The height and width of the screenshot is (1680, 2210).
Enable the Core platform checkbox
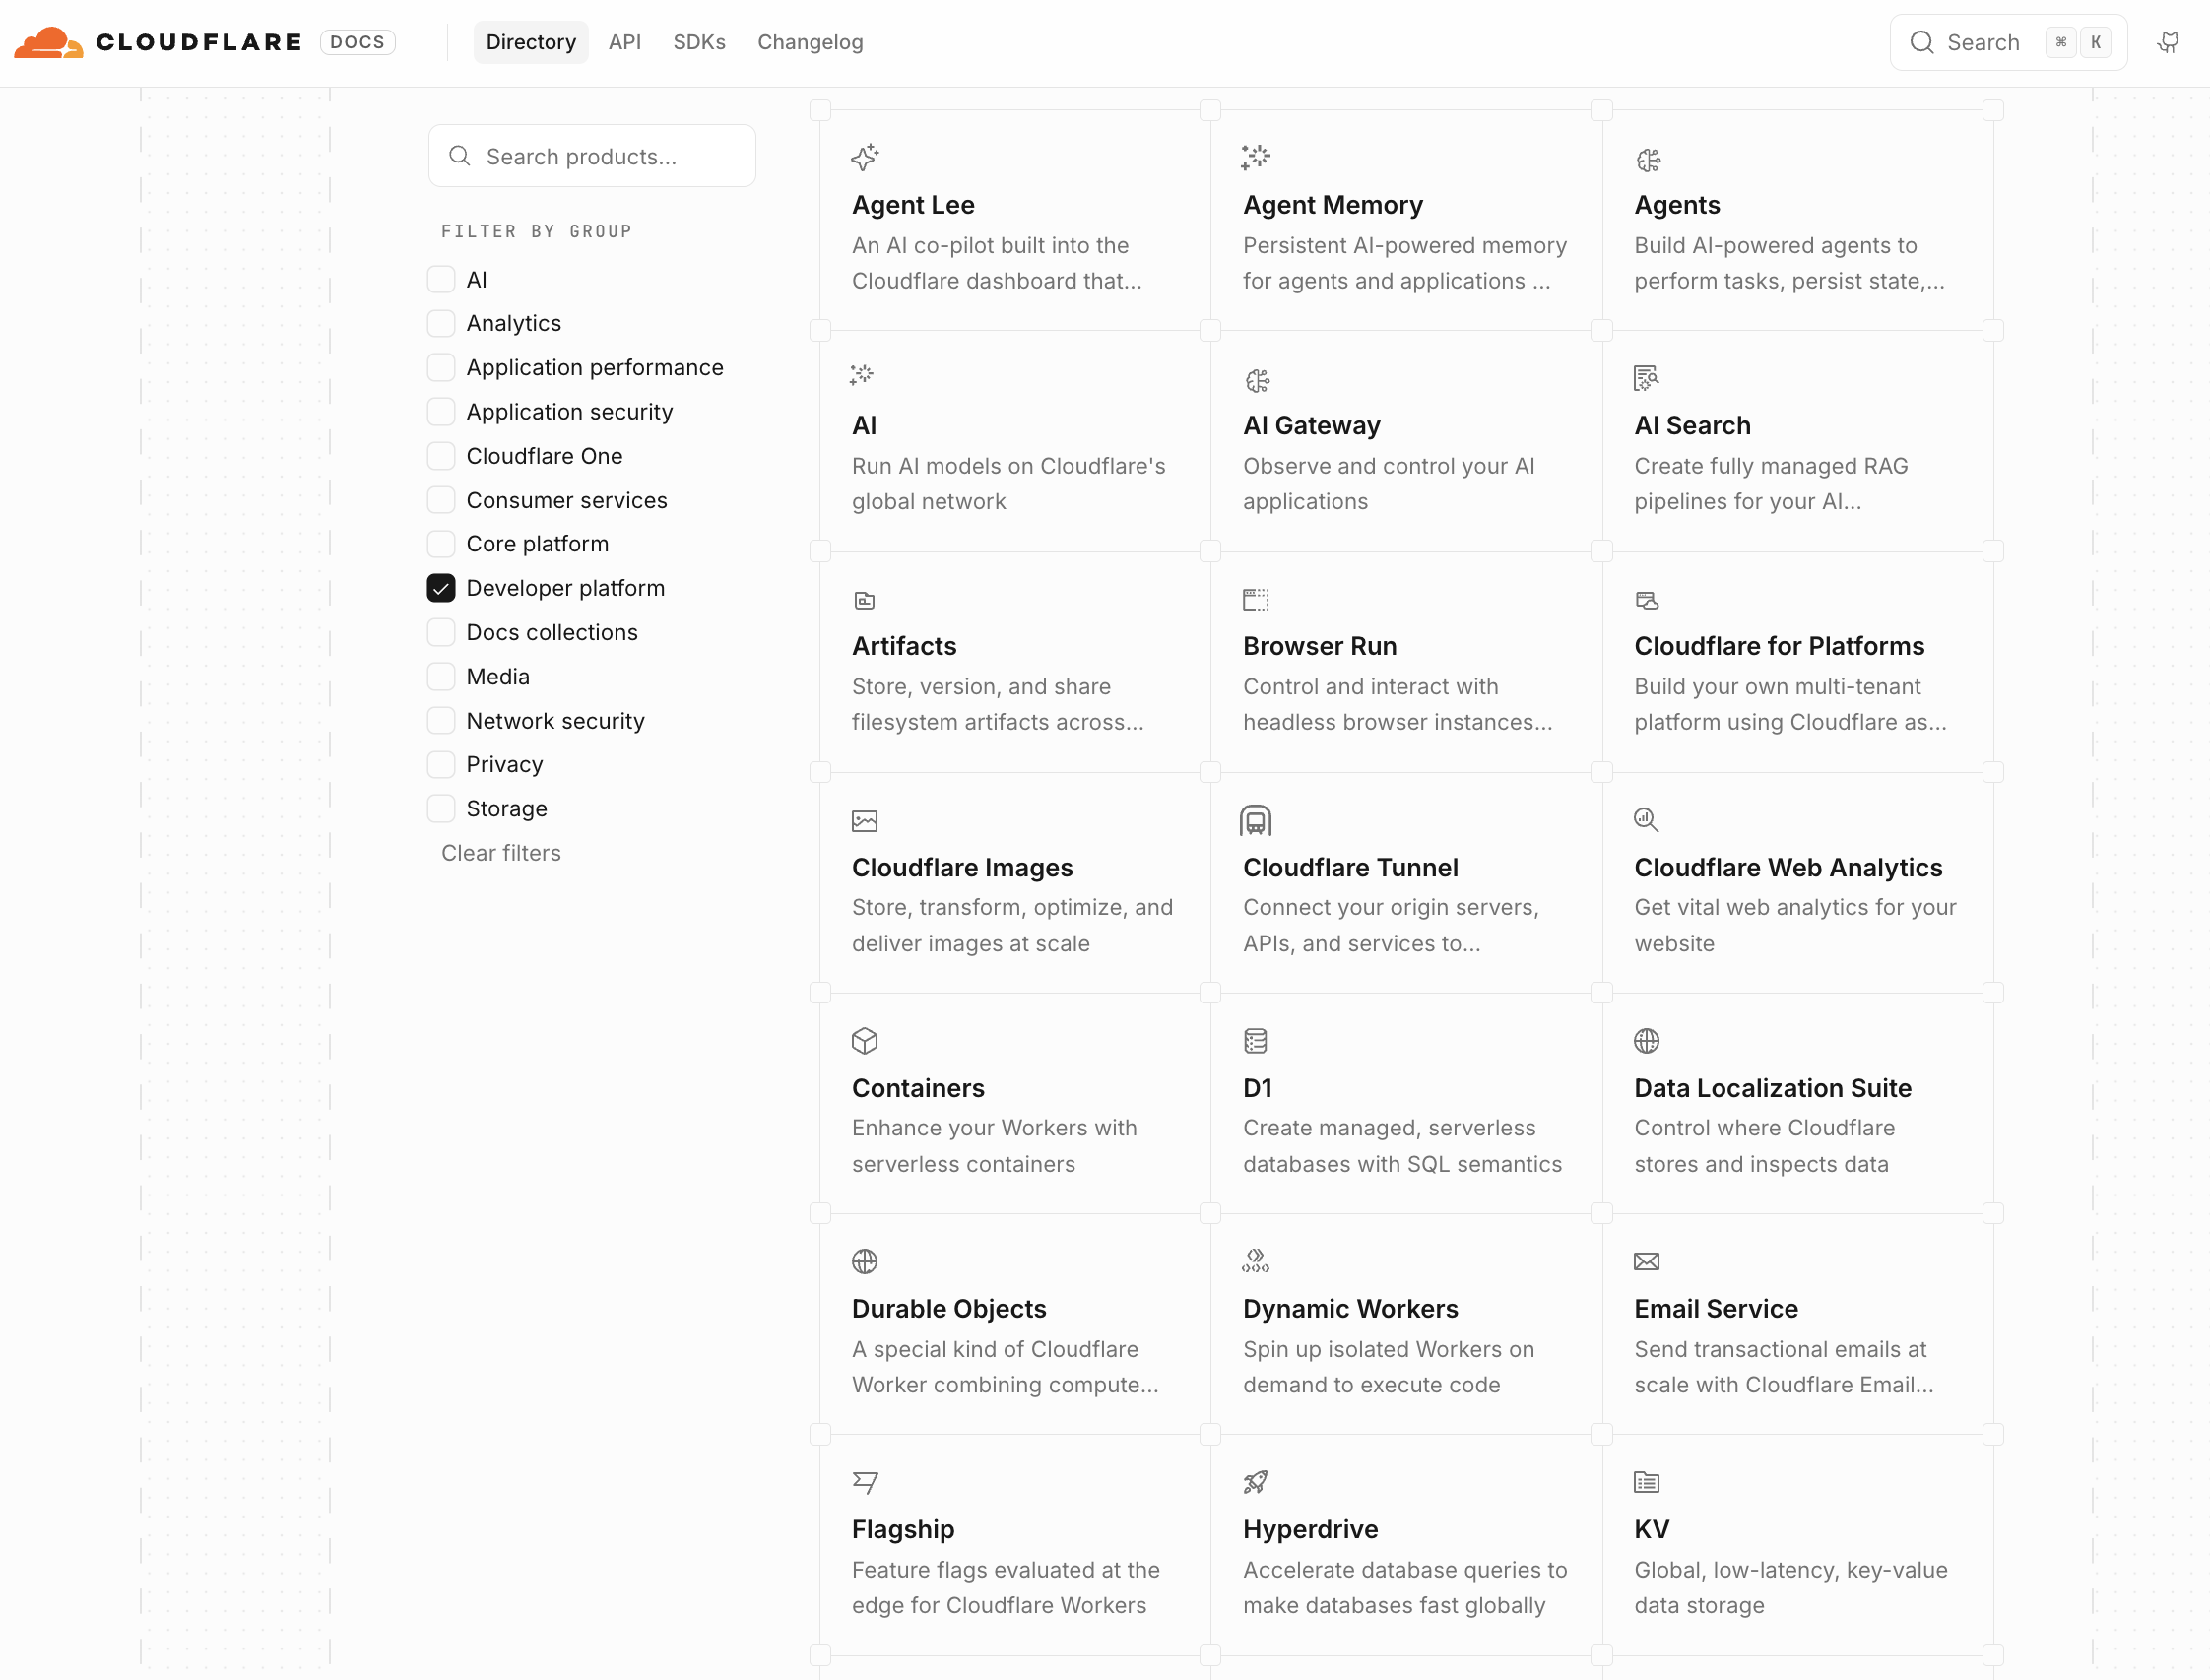(x=441, y=544)
